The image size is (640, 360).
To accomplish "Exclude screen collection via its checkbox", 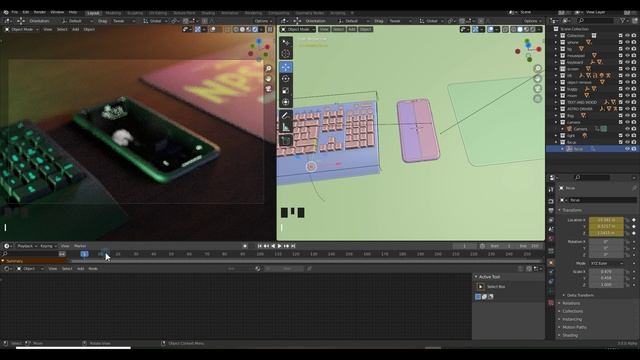I will coord(621,69).
